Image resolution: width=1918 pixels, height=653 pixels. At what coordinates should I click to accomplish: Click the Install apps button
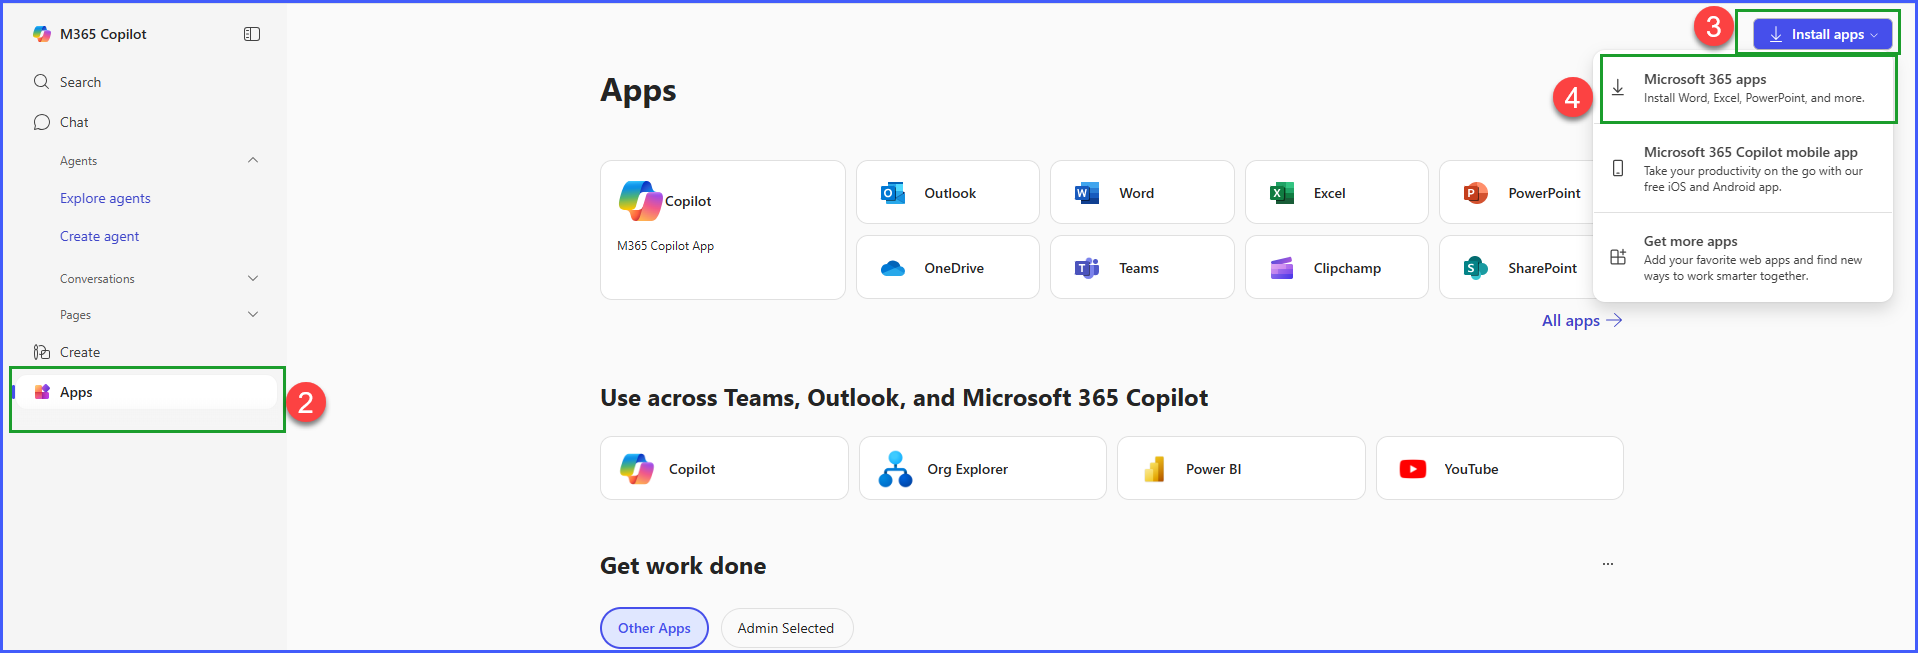1822,34
